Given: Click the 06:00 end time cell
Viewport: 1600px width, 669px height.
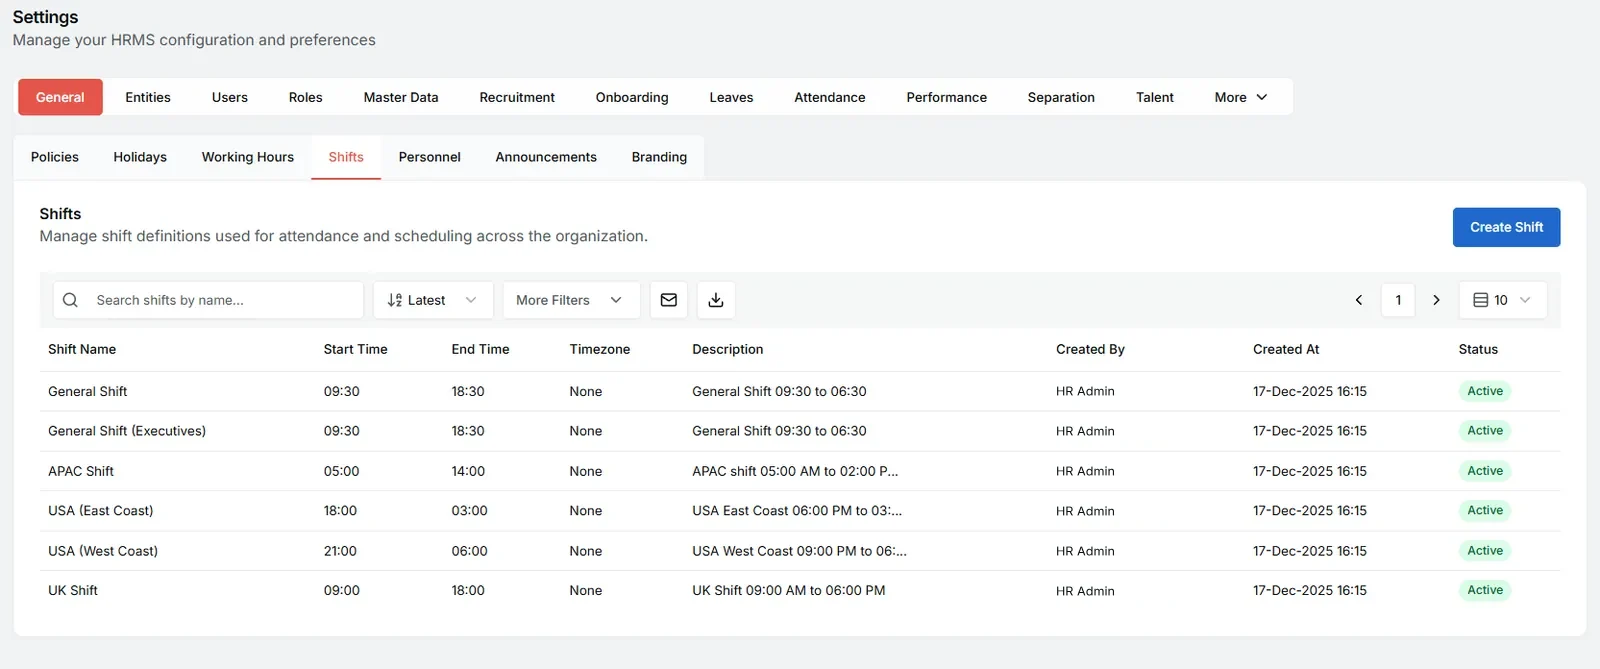Looking at the screenshot, I should point(469,551).
